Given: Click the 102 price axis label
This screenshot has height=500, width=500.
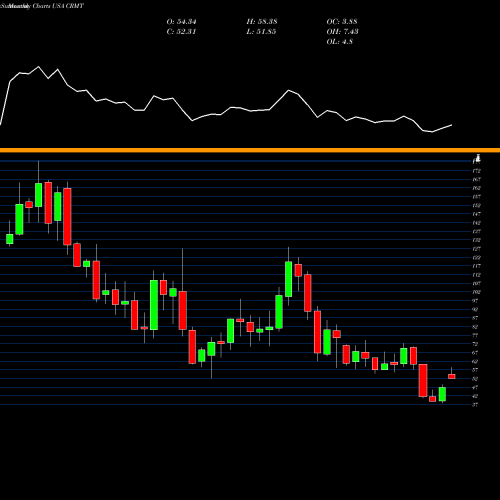Looking at the screenshot, I should [476, 292].
